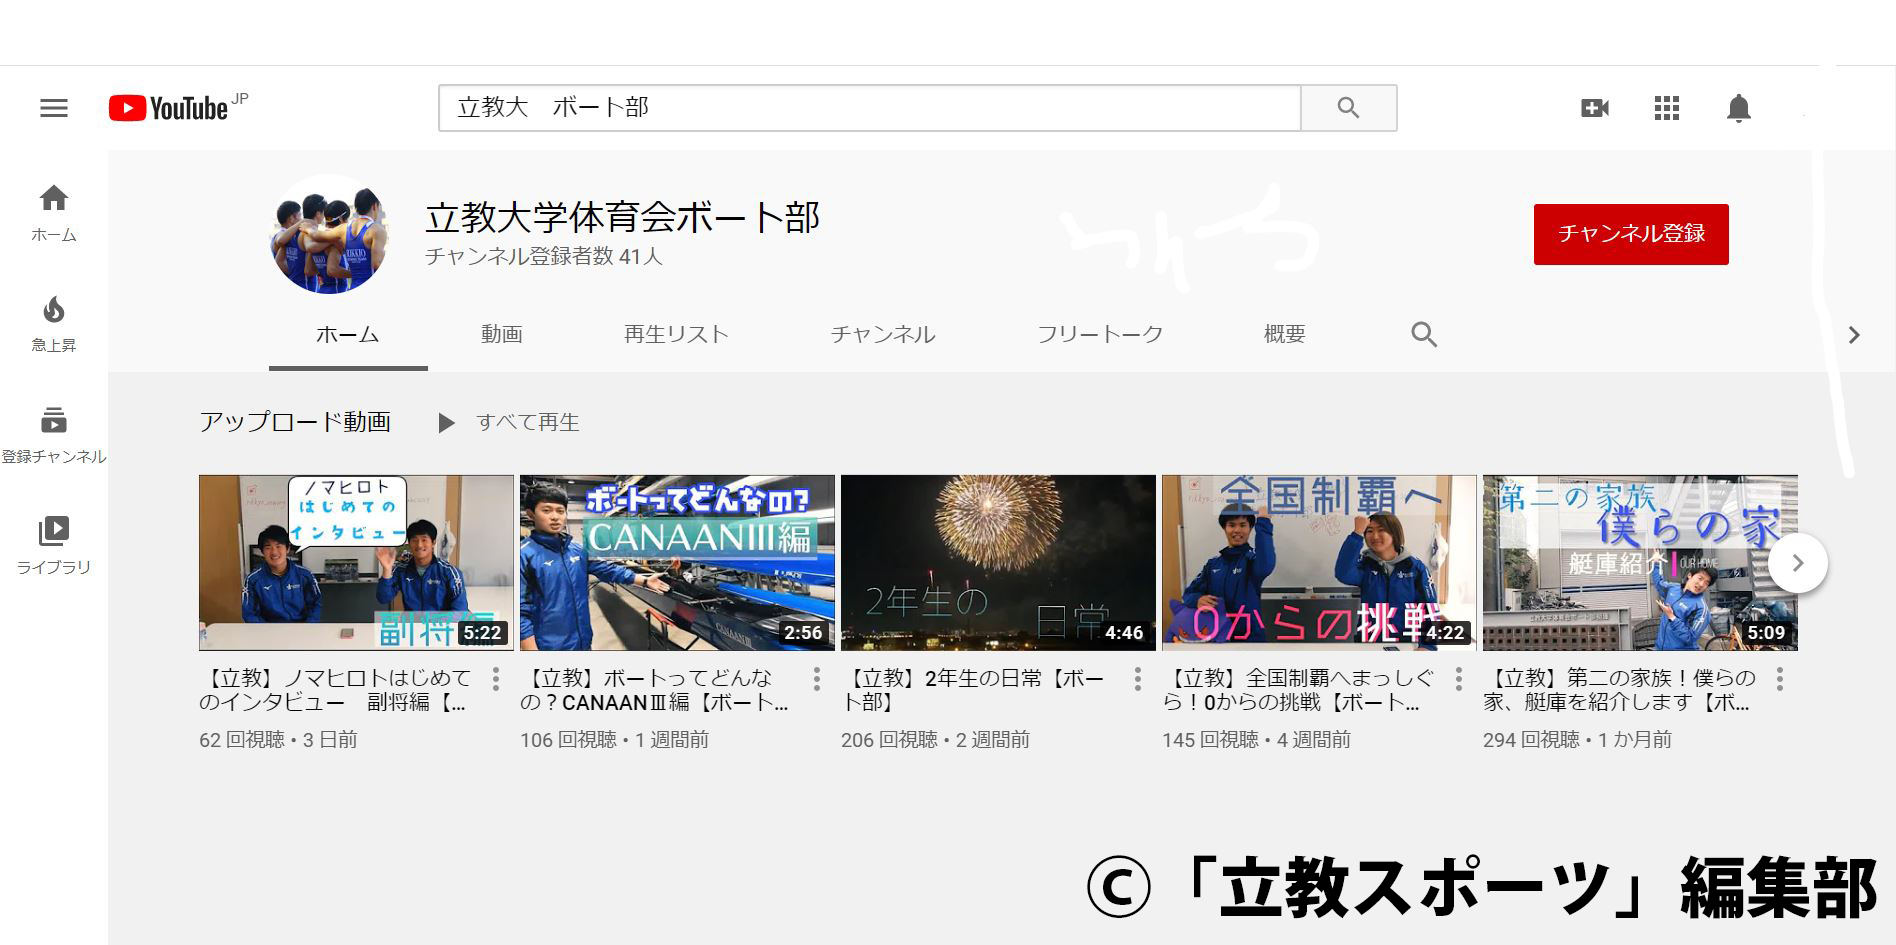Image resolution: width=1896 pixels, height=945 pixels.
Task: Expand channel tabs with right chevron
Action: click(1854, 335)
